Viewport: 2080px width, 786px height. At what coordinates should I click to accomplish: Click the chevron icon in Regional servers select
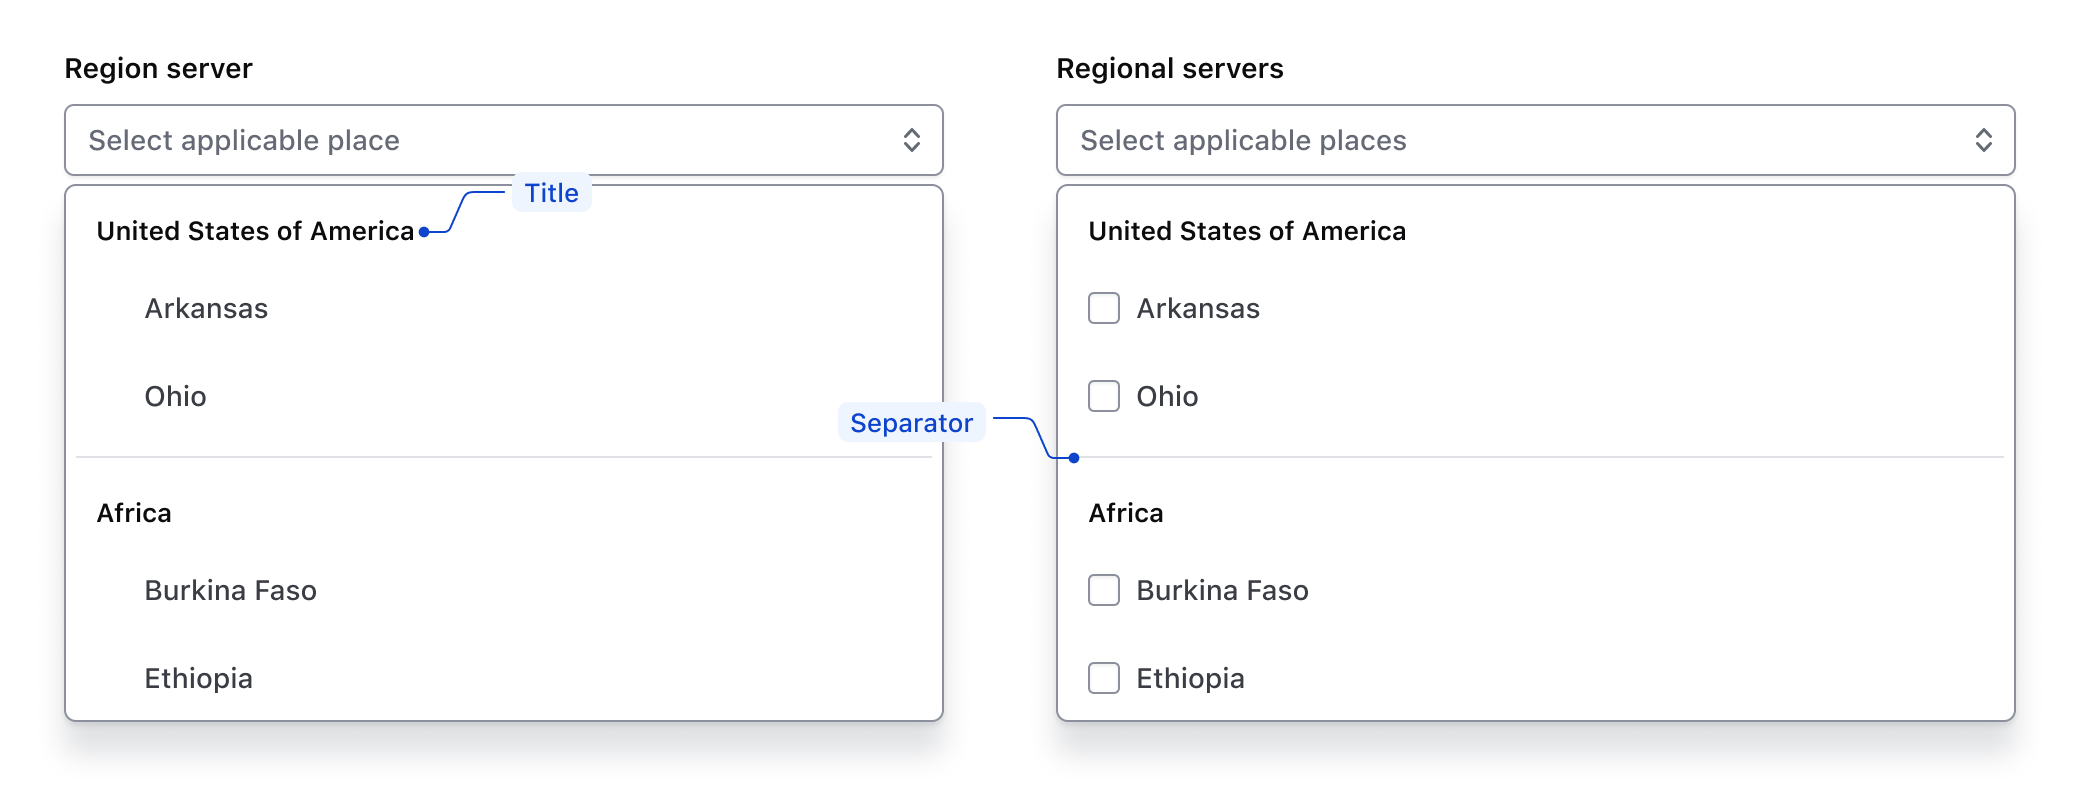coord(1984,141)
